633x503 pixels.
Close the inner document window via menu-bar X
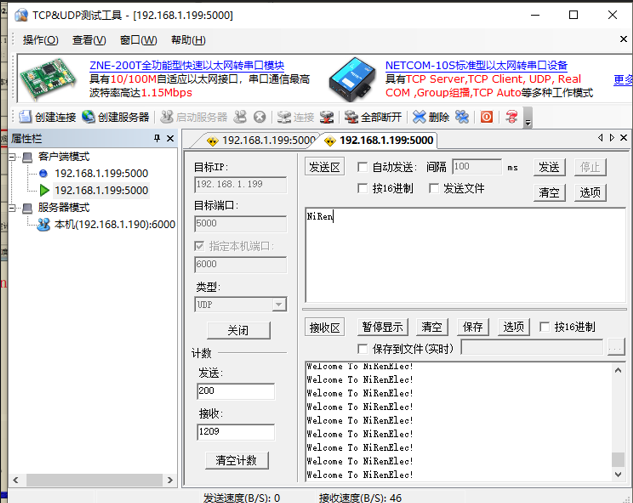(623, 39)
